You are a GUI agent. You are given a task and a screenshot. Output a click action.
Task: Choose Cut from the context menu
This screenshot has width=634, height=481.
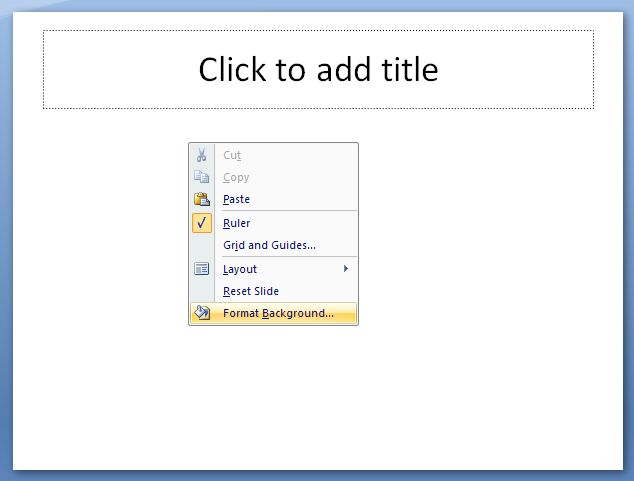coord(232,155)
